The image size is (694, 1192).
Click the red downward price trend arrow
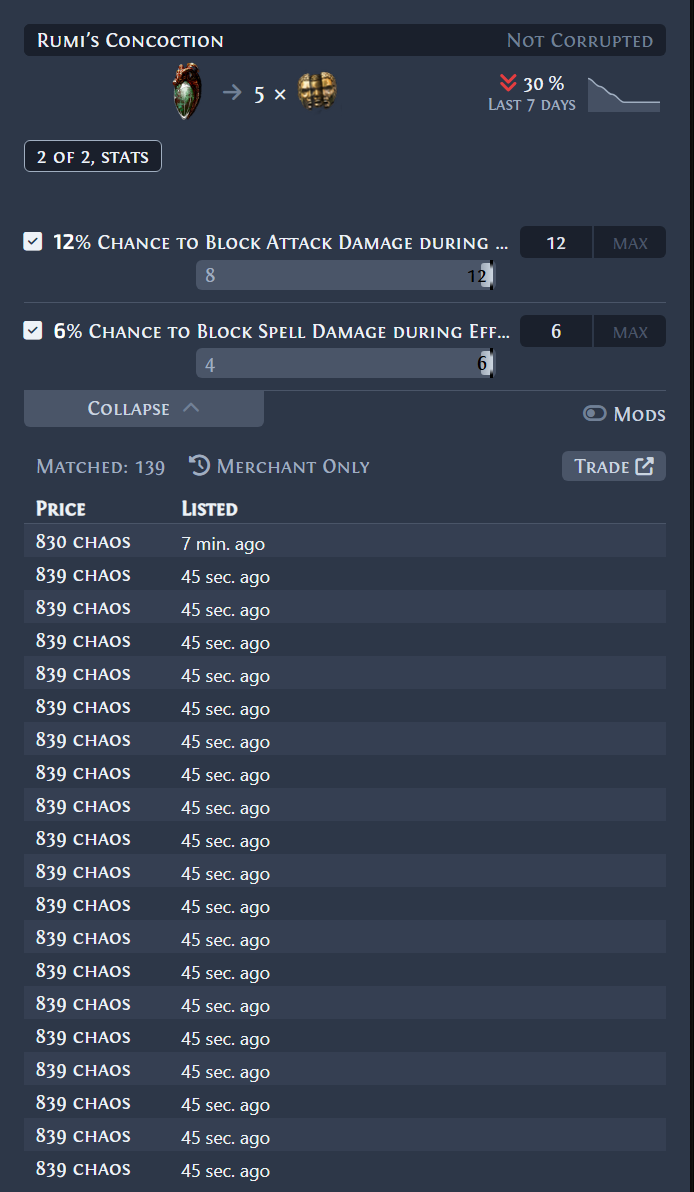pyautogui.click(x=509, y=83)
